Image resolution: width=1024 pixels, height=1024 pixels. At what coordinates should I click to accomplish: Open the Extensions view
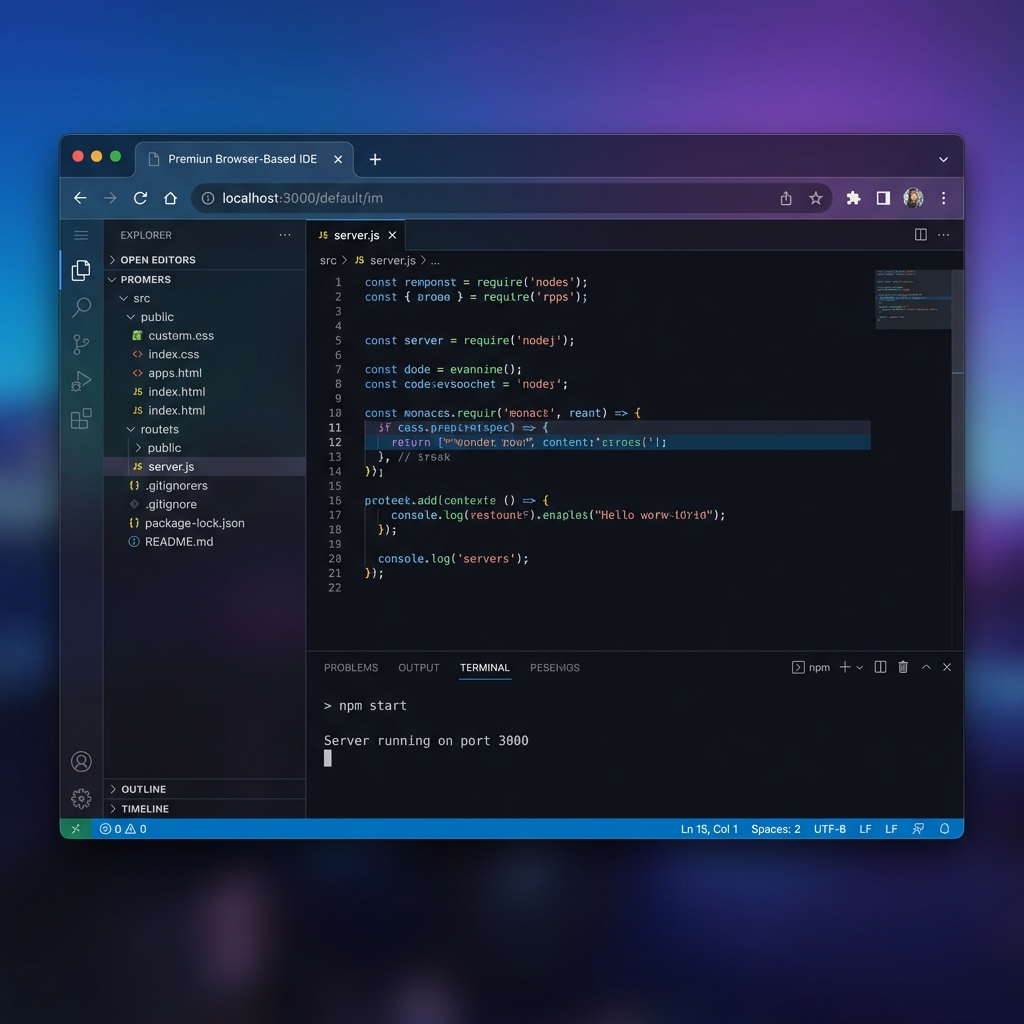pos(81,419)
